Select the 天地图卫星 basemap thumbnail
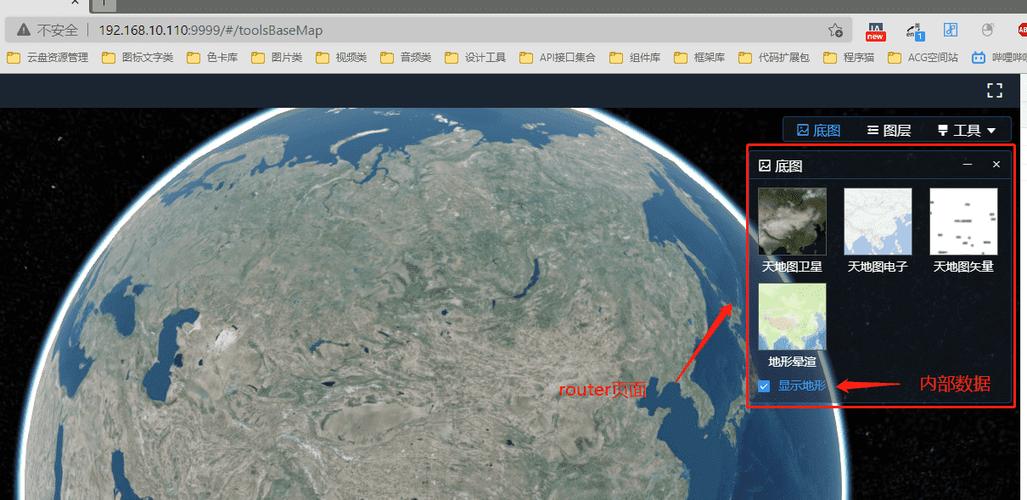This screenshot has height=500, width=1027. coord(792,221)
